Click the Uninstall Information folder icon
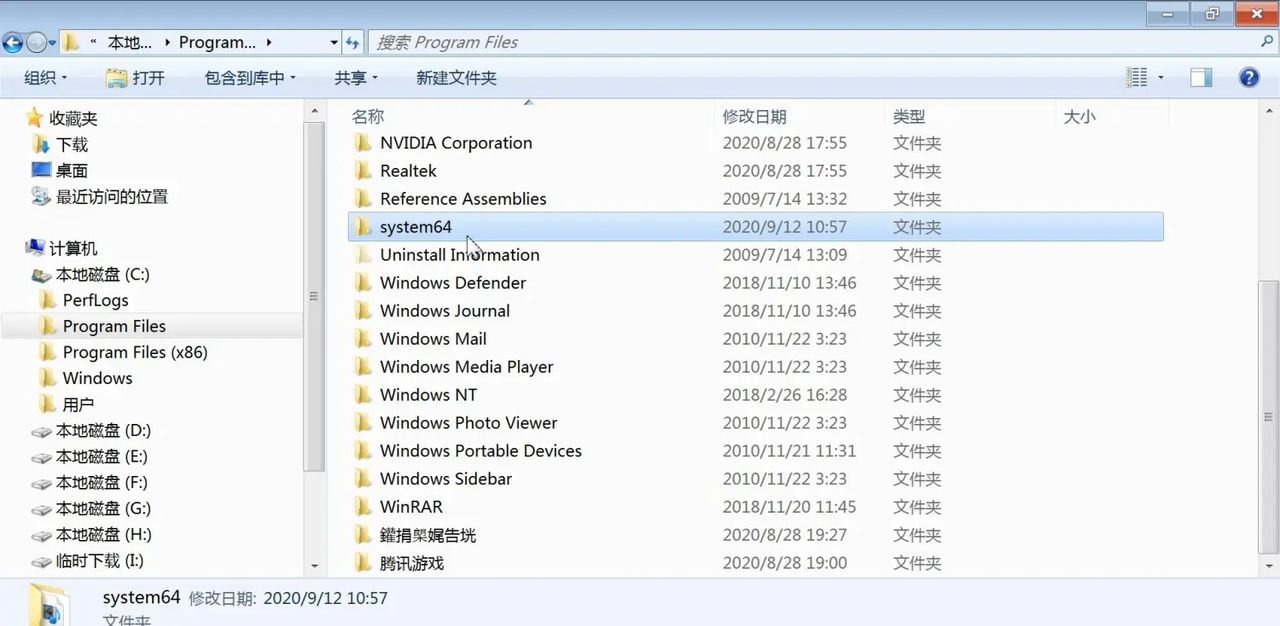Image resolution: width=1280 pixels, height=626 pixels. (x=363, y=255)
